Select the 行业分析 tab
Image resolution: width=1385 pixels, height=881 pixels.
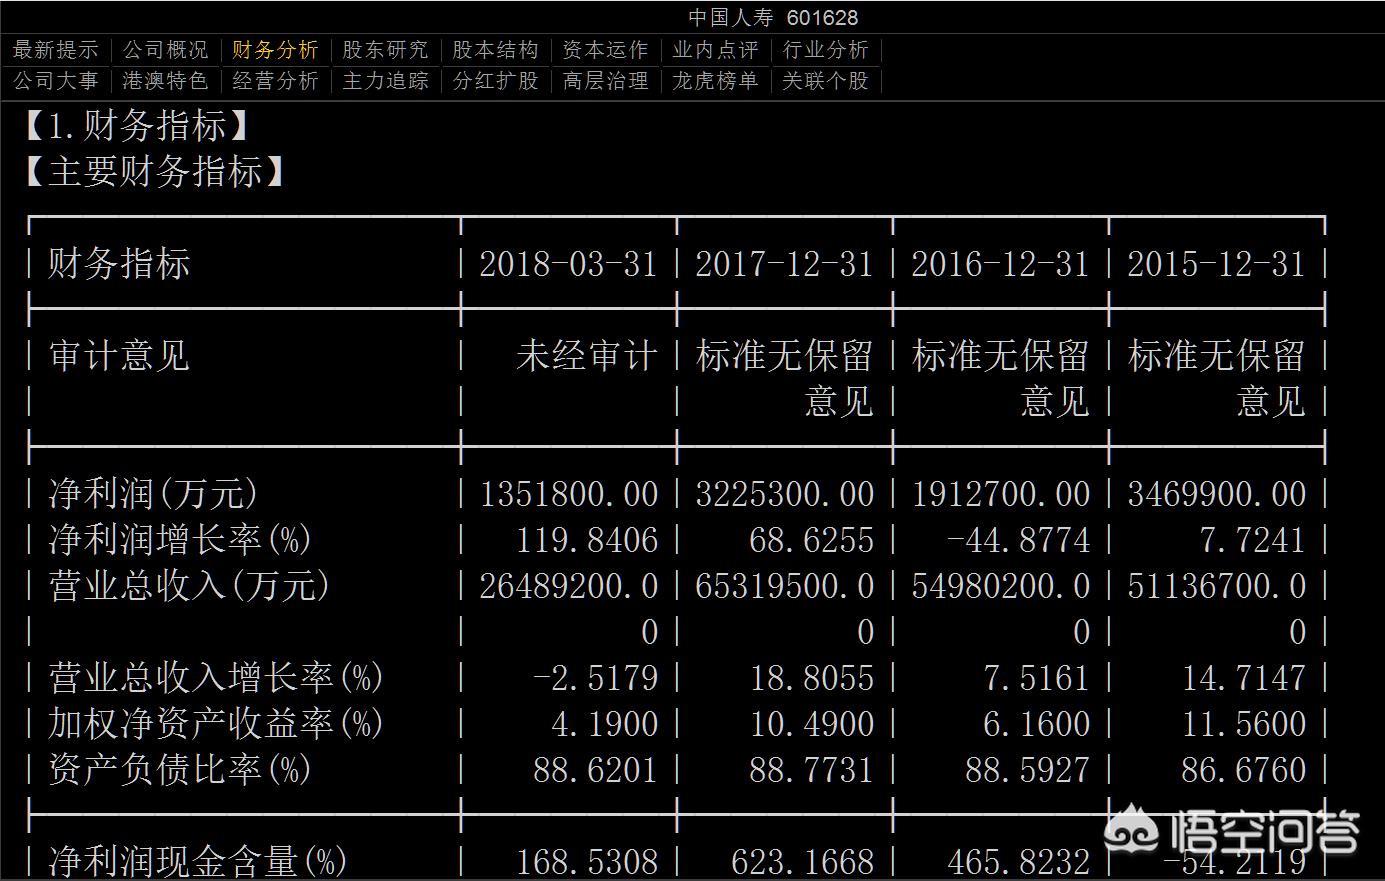click(x=825, y=50)
